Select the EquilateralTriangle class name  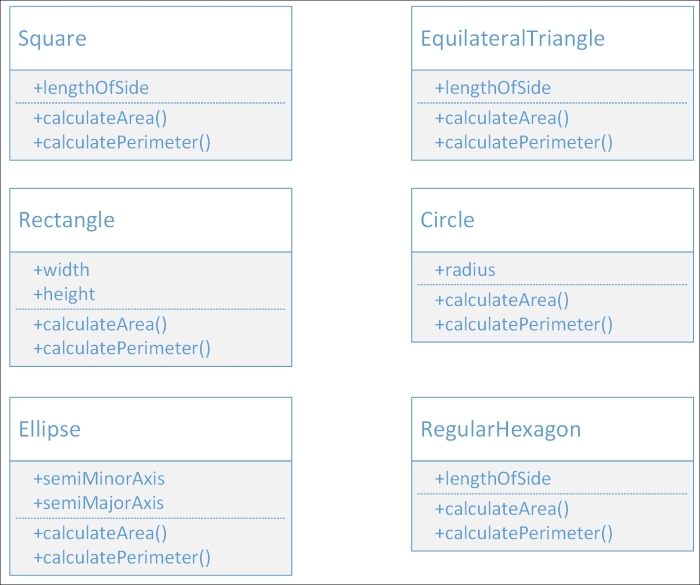click(512, 39)
